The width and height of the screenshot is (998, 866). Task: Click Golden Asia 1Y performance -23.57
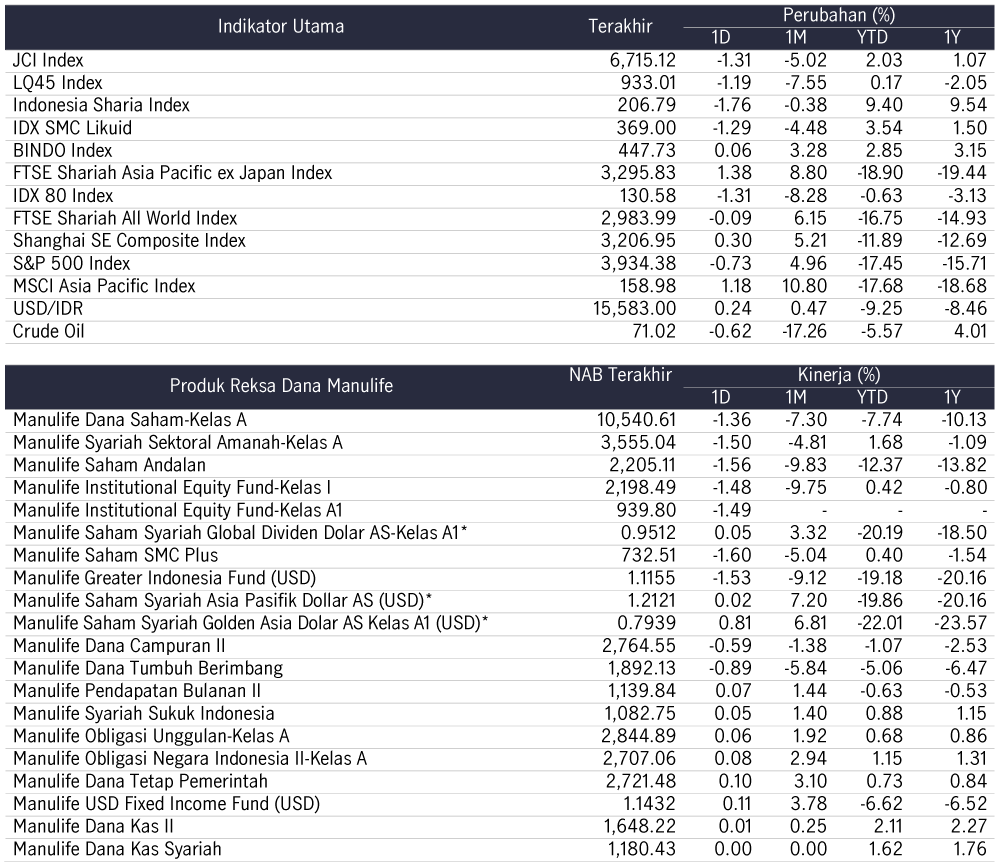961,623
